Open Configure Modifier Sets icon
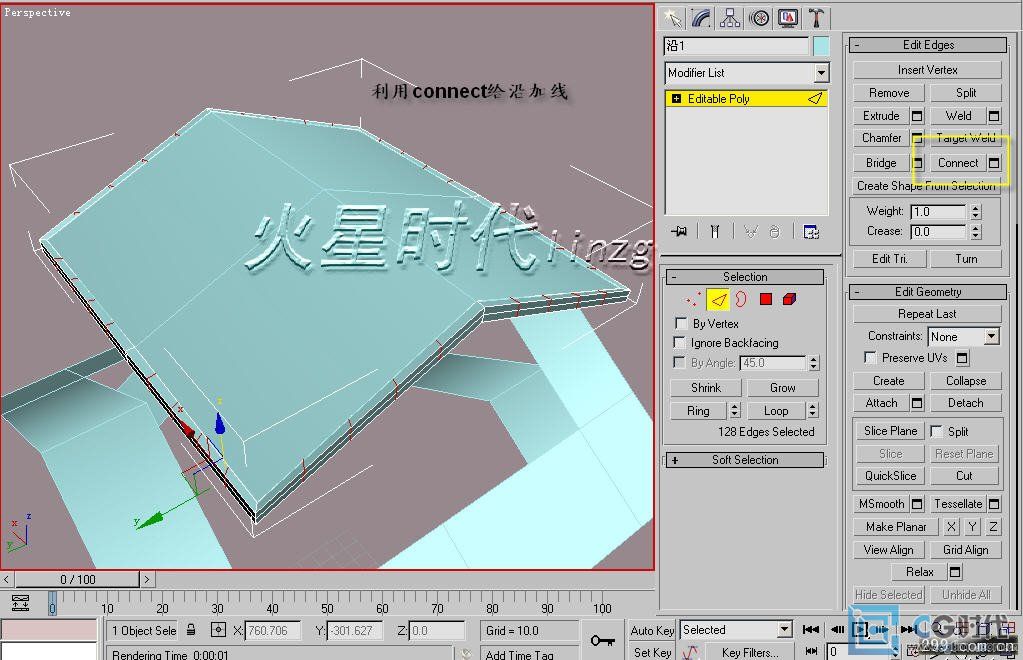The height and width of the screenshot is (660, 1023). (x=811, y=232)
